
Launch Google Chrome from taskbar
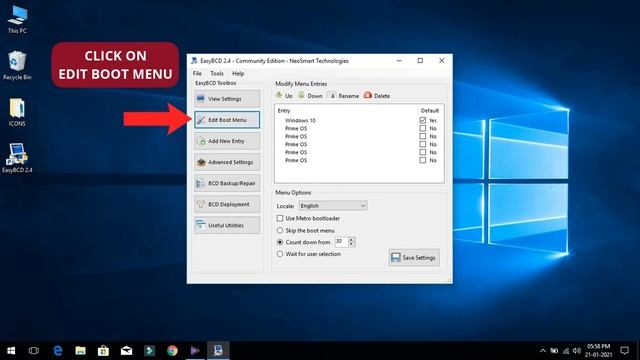click(x=172, y=351)
